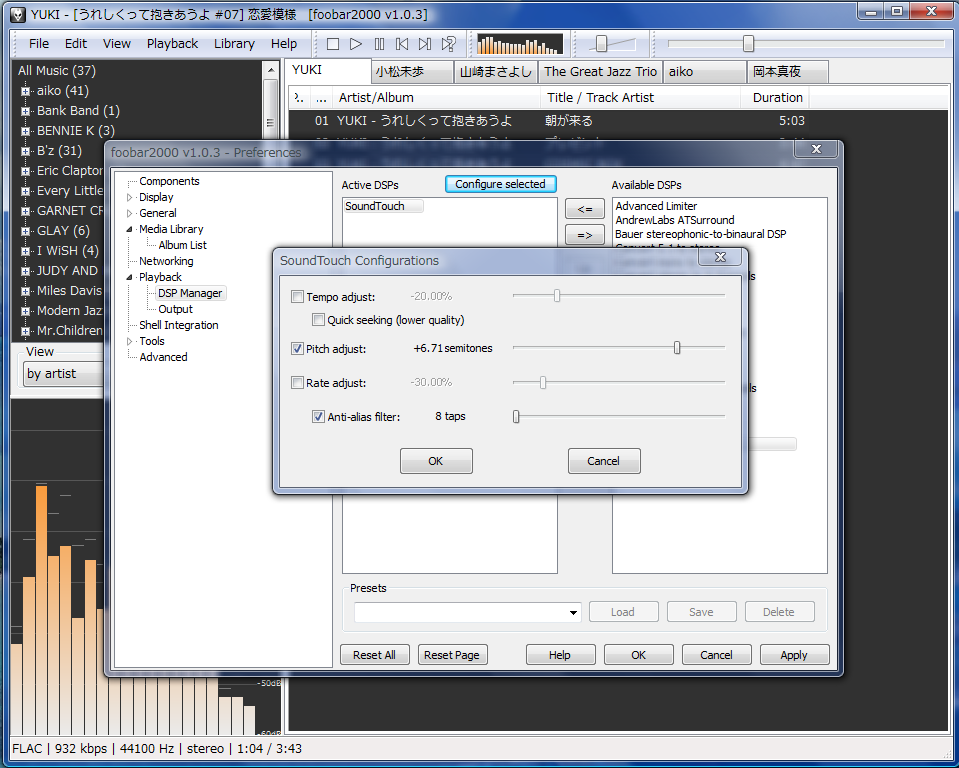Expand the BENNIE K (3) node
Screen dimensions: 959x768
tap(25, 131)
